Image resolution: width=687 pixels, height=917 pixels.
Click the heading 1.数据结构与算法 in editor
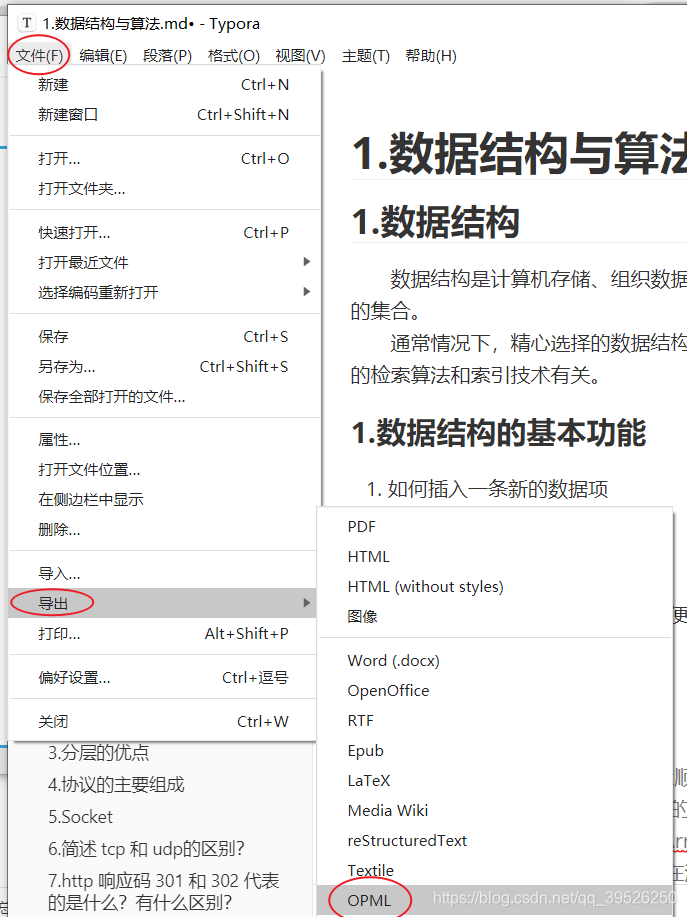[x=519, y=153]
